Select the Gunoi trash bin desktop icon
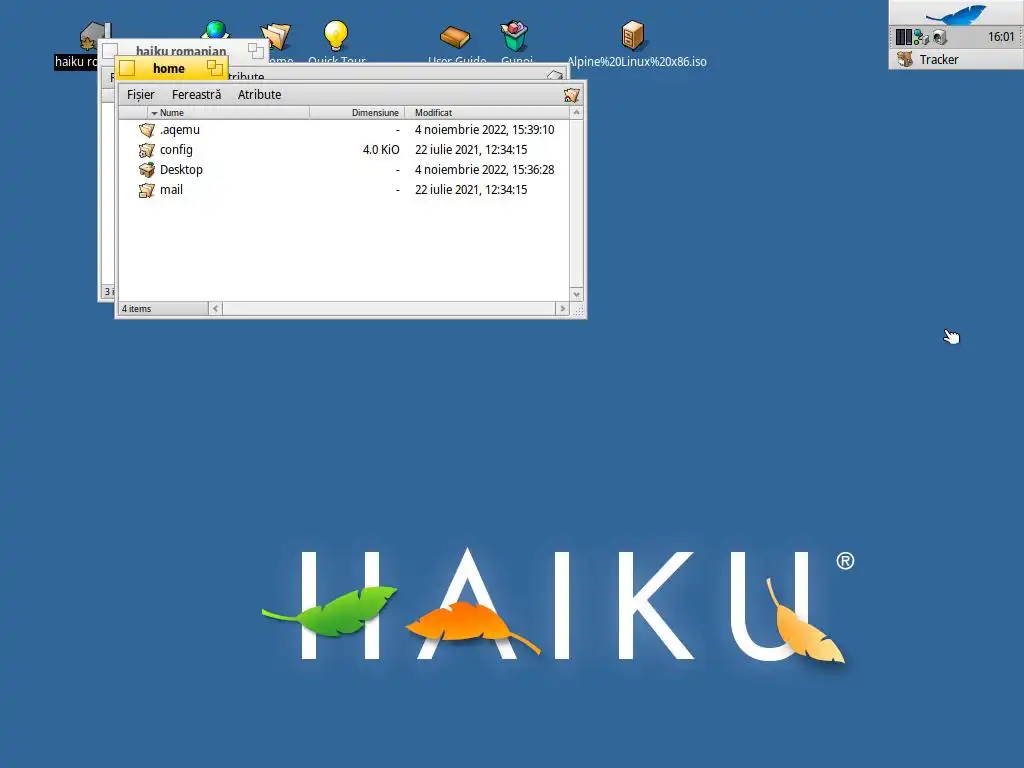Image resolution: width=1024 pixels, height=768 pixels. tap(515, 35)
